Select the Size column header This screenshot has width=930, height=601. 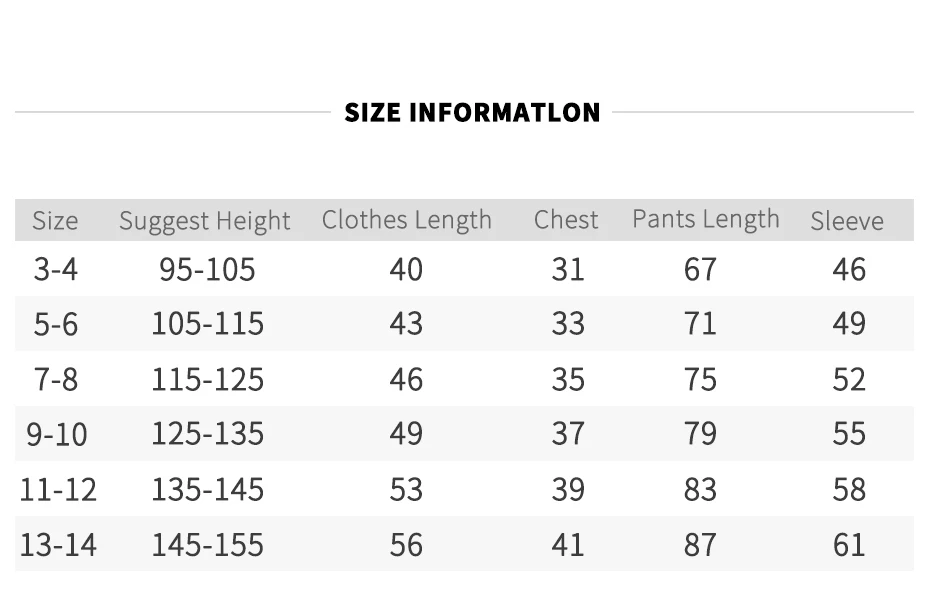tap(55, 221)
